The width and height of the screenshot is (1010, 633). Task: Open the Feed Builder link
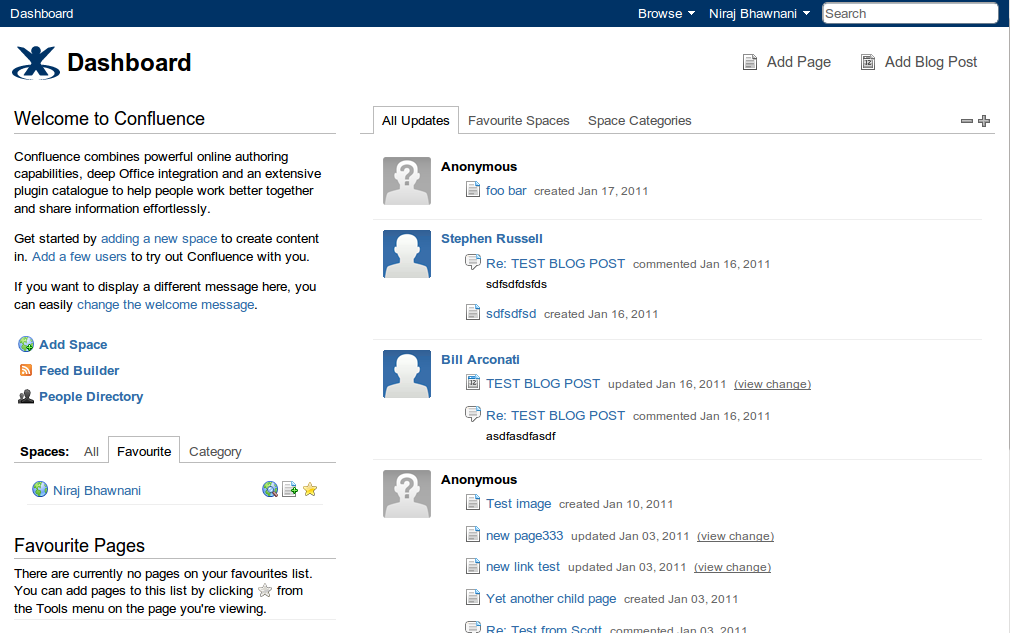pyautogui.click(x=79, y=370)
